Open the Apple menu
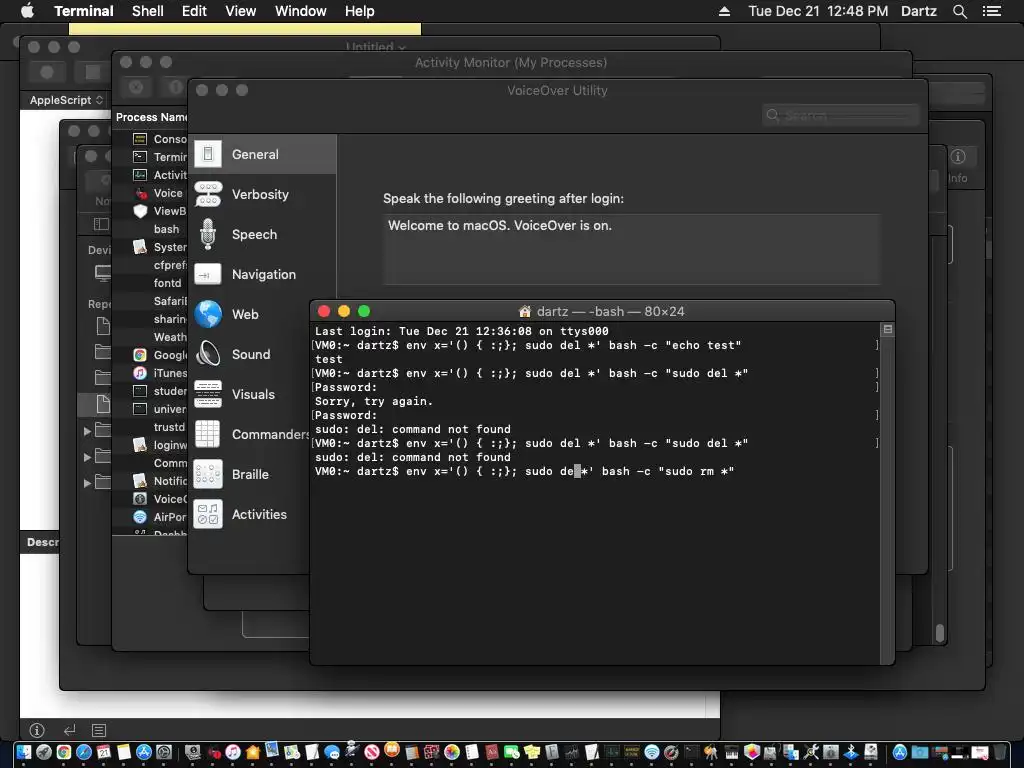1024x768 pixels. pyautogui.click(x=27, y=11)
